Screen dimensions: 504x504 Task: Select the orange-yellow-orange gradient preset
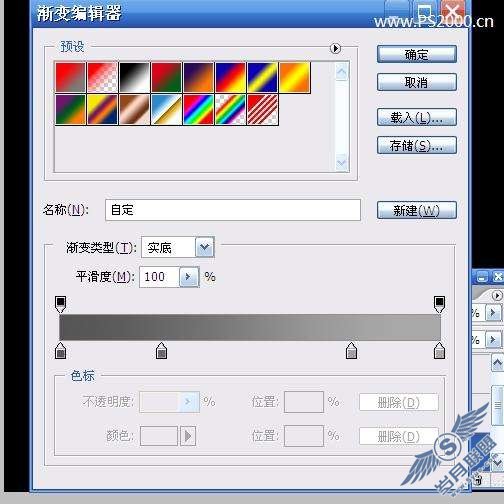(x=295, y=77)
